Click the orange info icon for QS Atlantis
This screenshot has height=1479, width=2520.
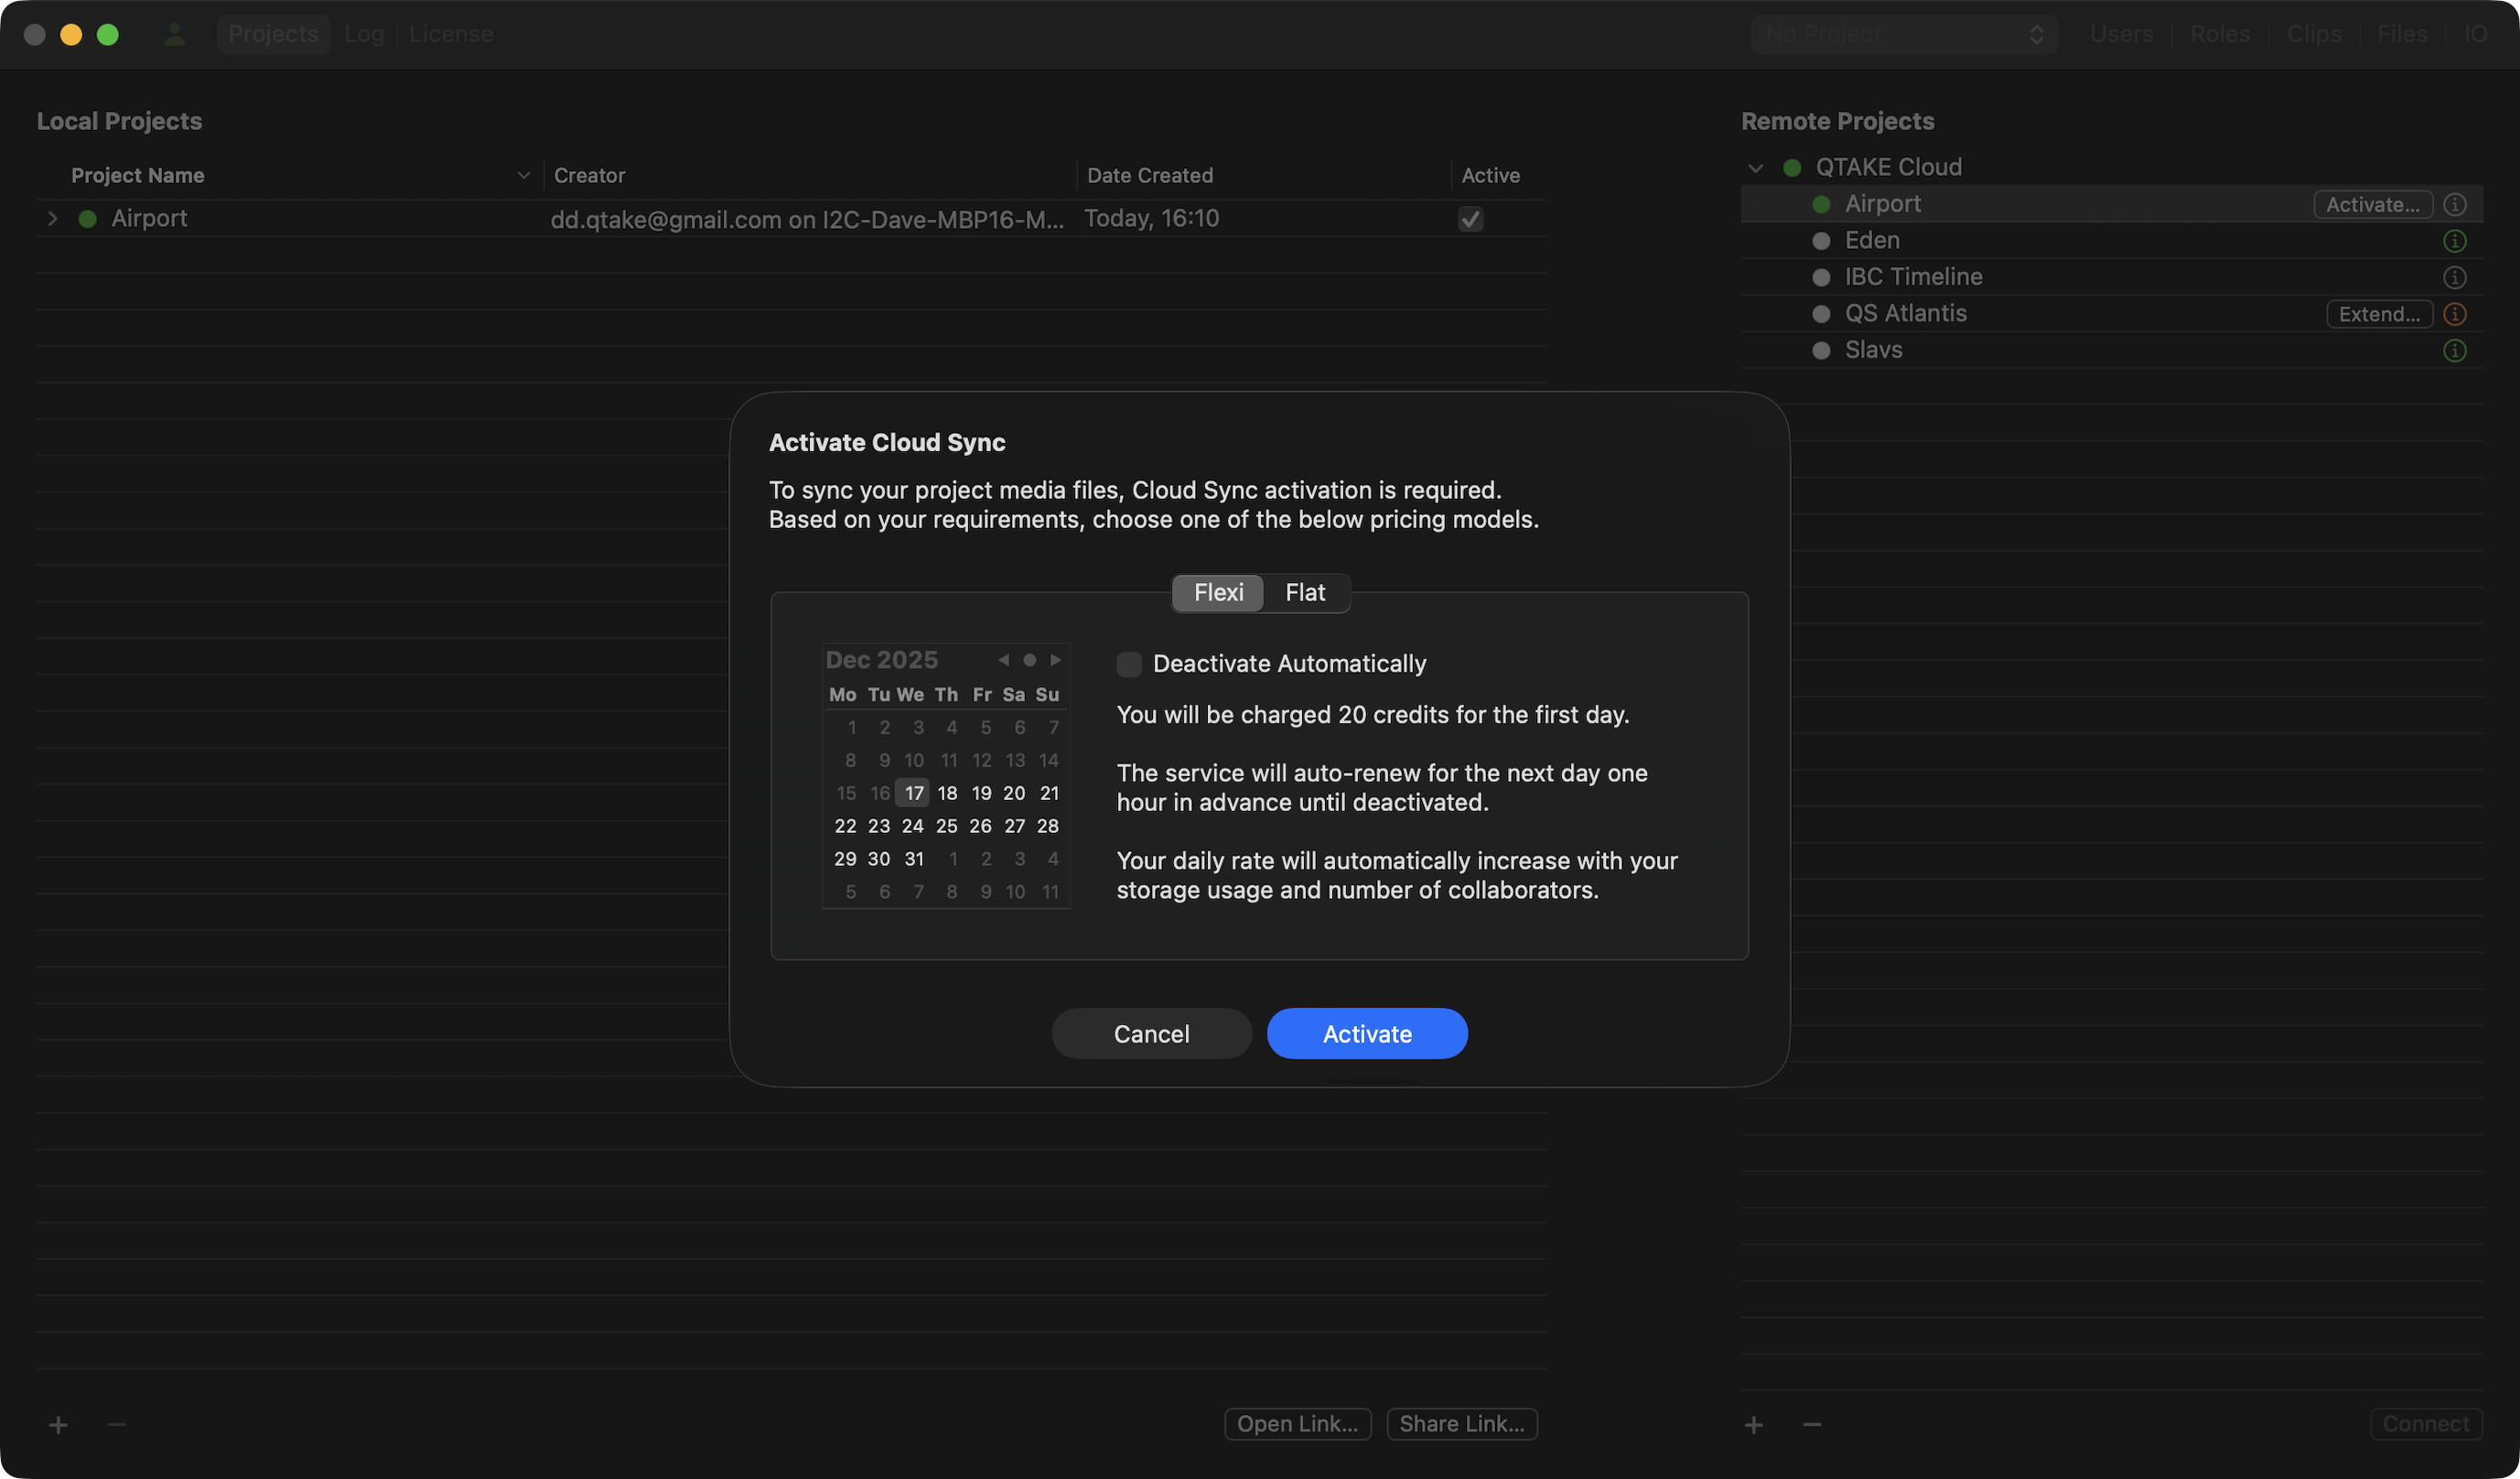(x=2454, y=314)
